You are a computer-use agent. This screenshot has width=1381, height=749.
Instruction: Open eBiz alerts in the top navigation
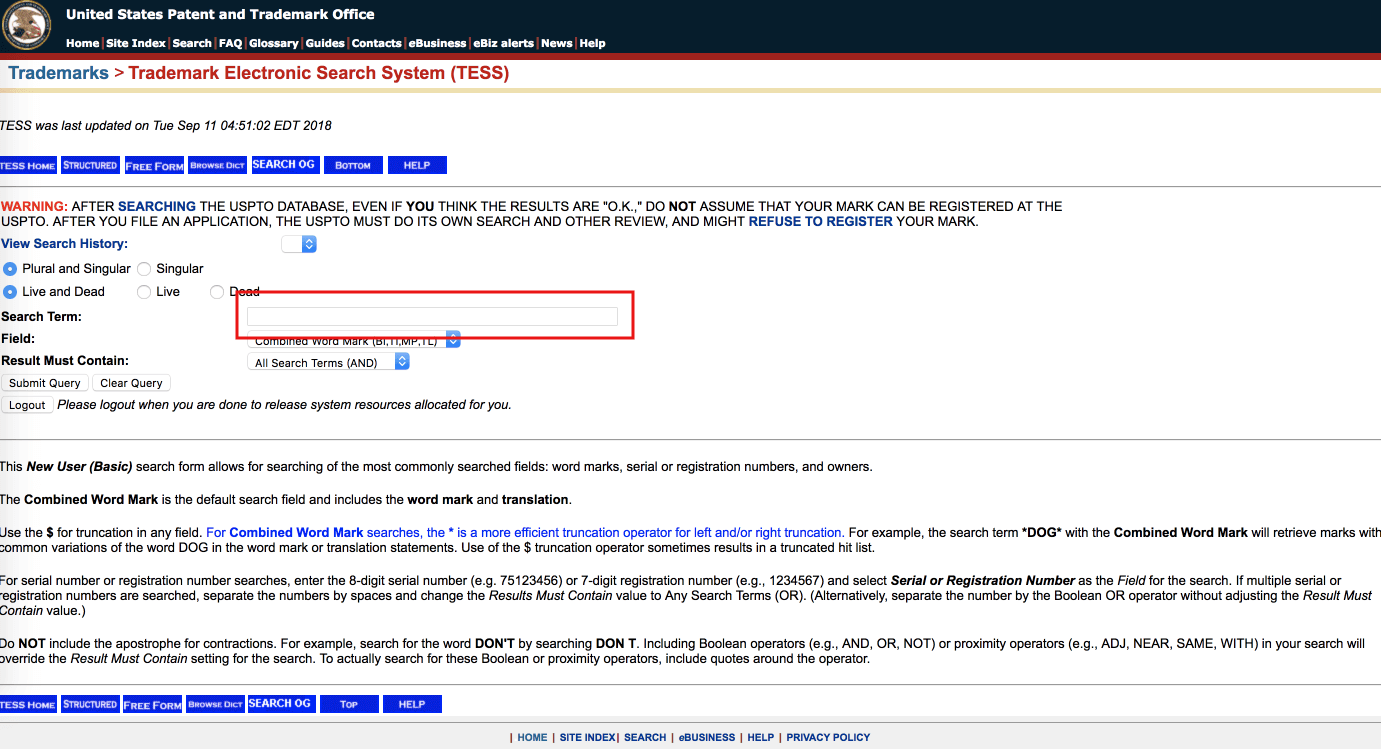point(504,43)
